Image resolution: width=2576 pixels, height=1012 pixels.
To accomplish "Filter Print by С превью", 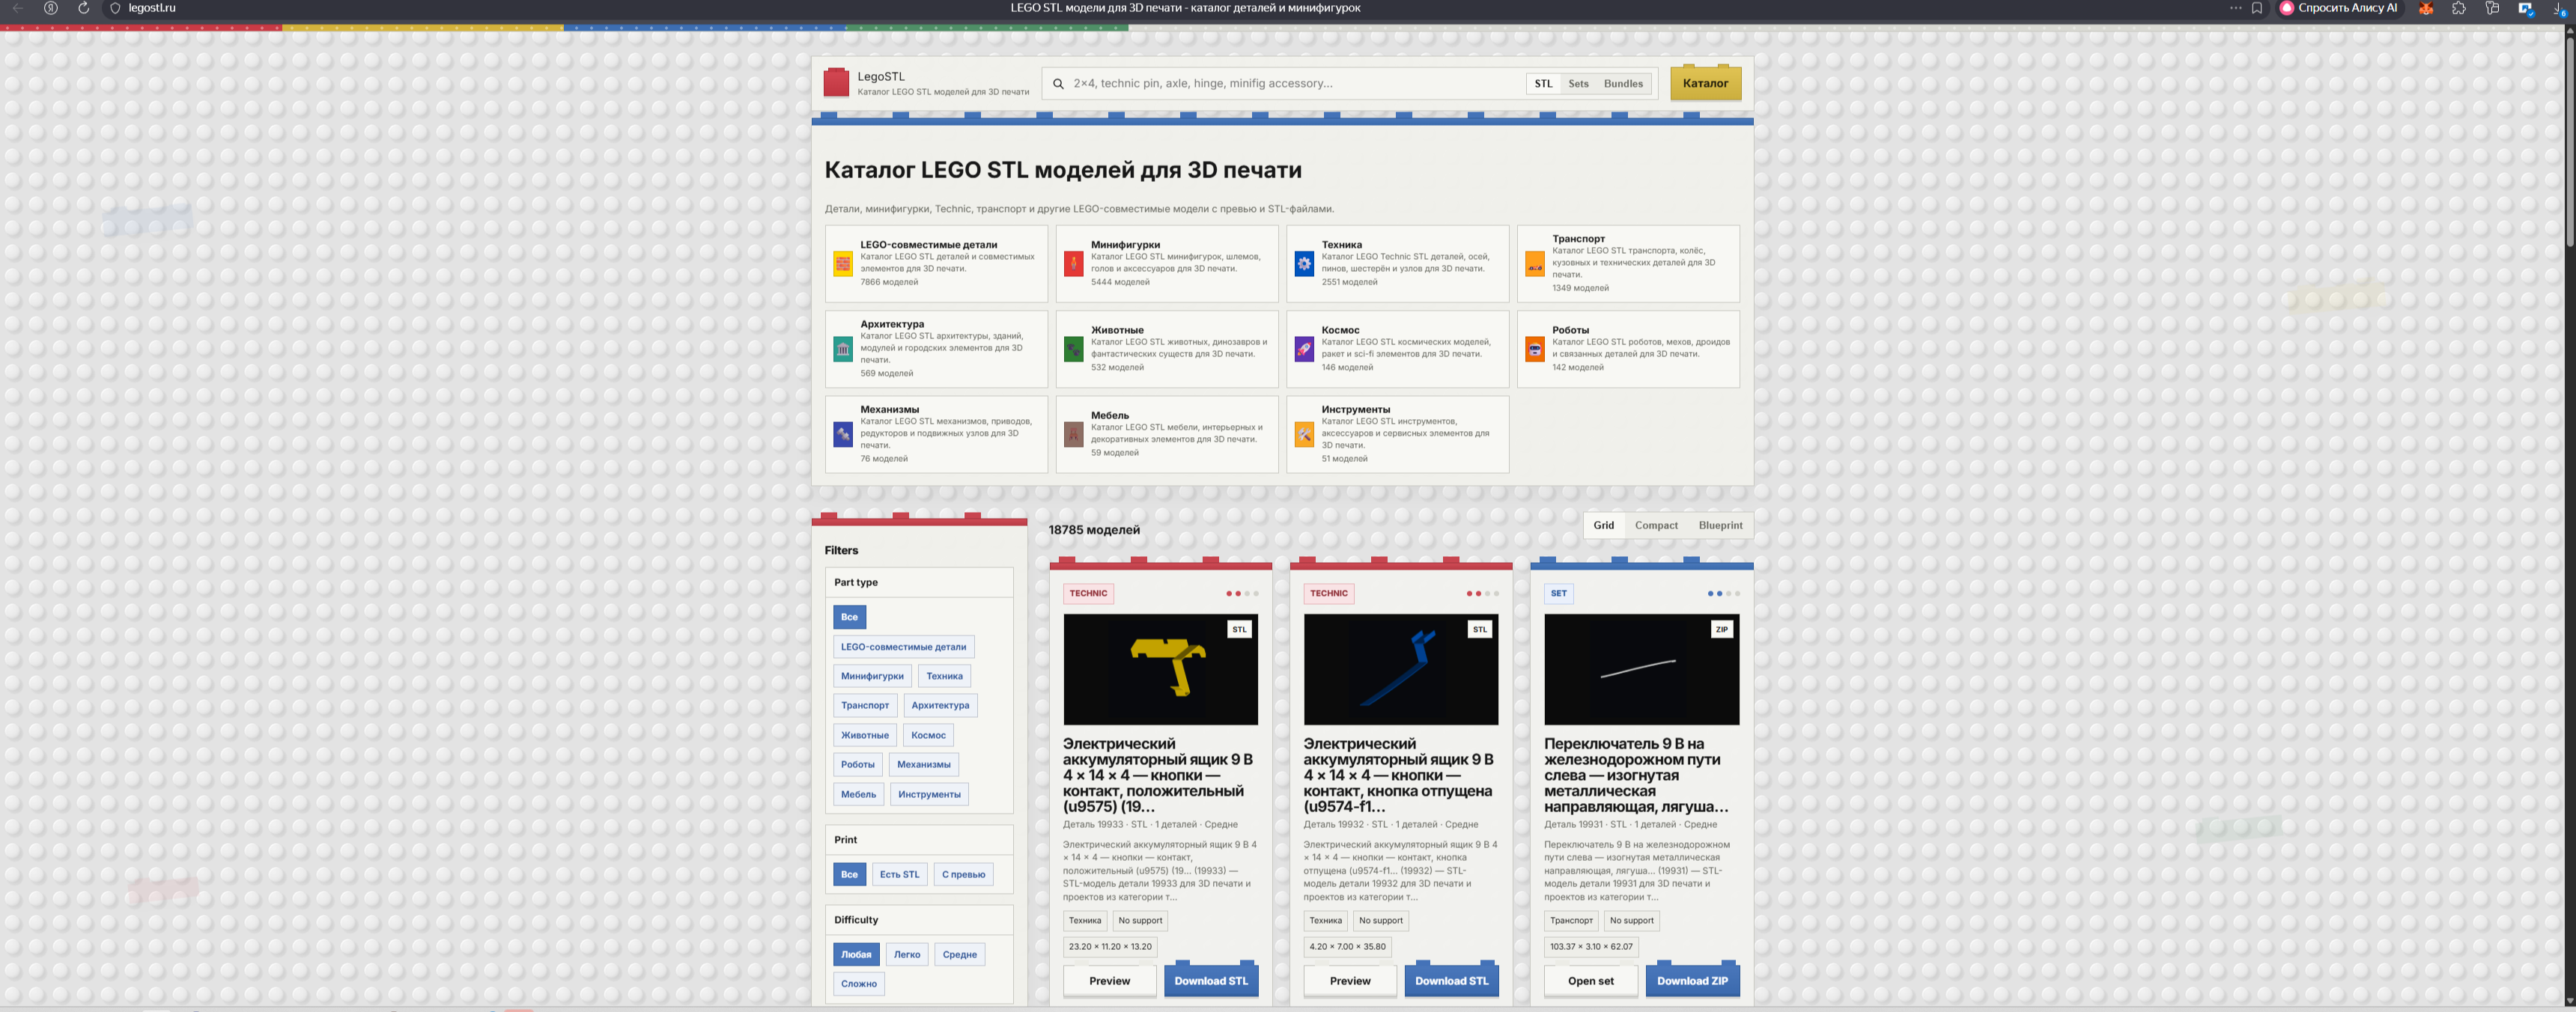I will click(x=963, y=874).
